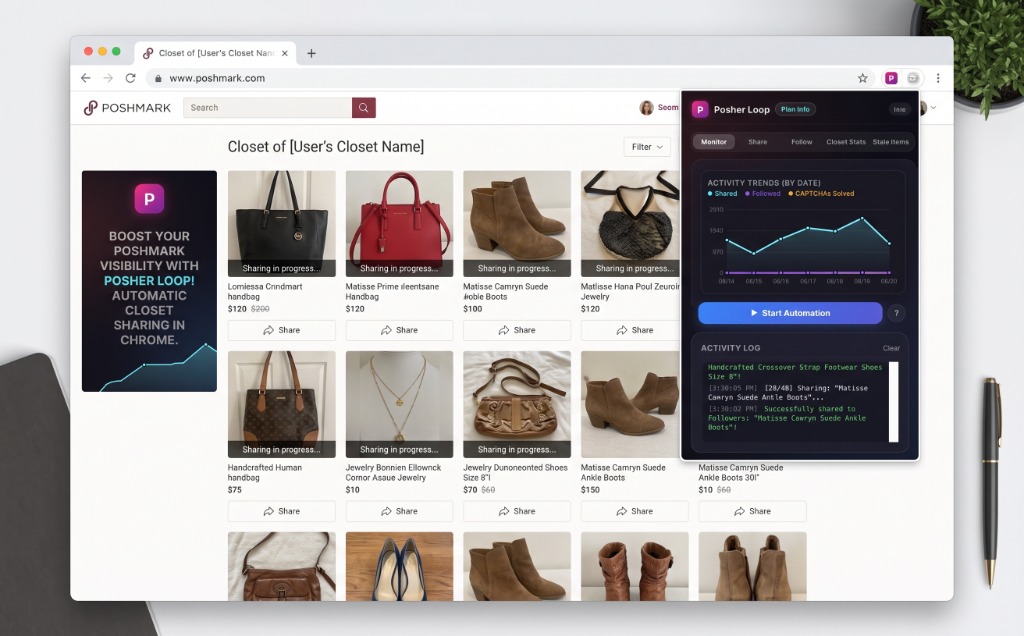Click the Start Automation button

coord(790,313)
